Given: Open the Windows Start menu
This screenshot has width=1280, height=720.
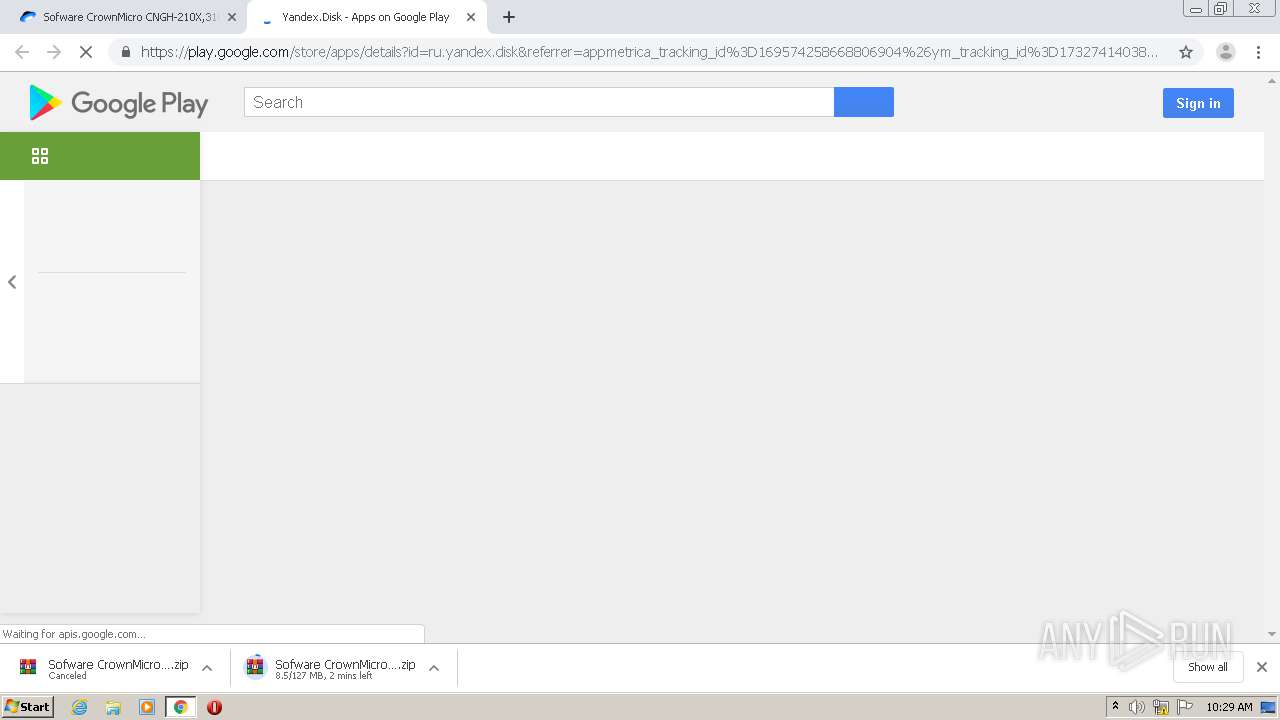Looking at the screenshot, I should point(28,707).
